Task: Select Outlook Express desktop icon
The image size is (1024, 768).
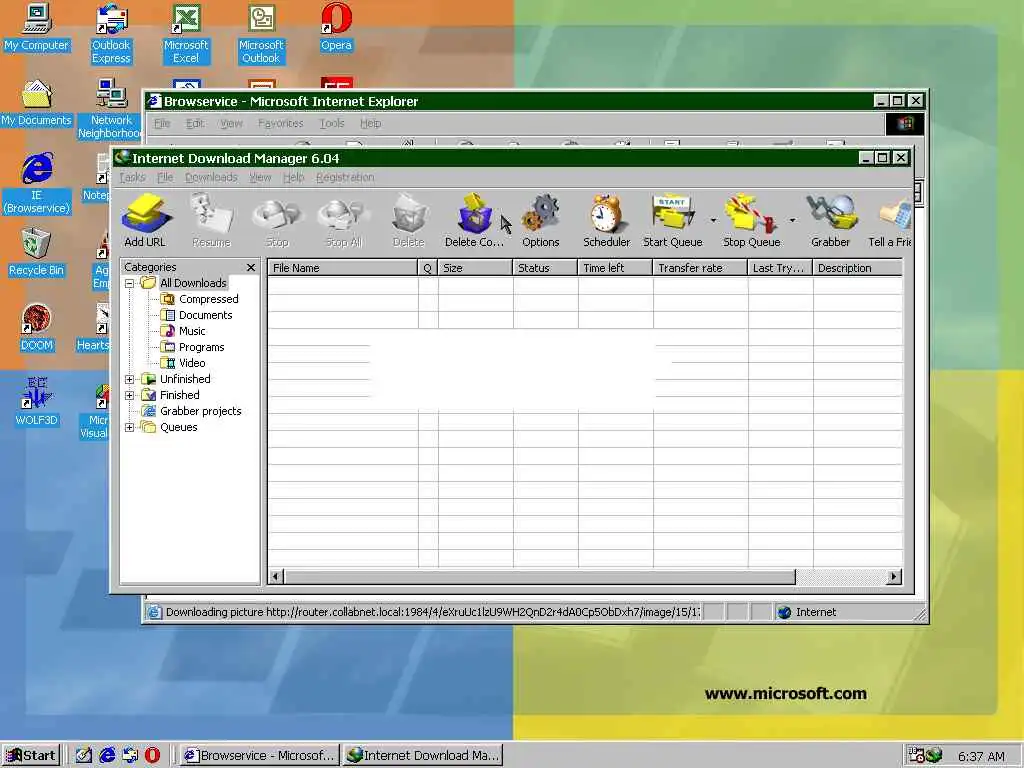Action: (111, 34)
